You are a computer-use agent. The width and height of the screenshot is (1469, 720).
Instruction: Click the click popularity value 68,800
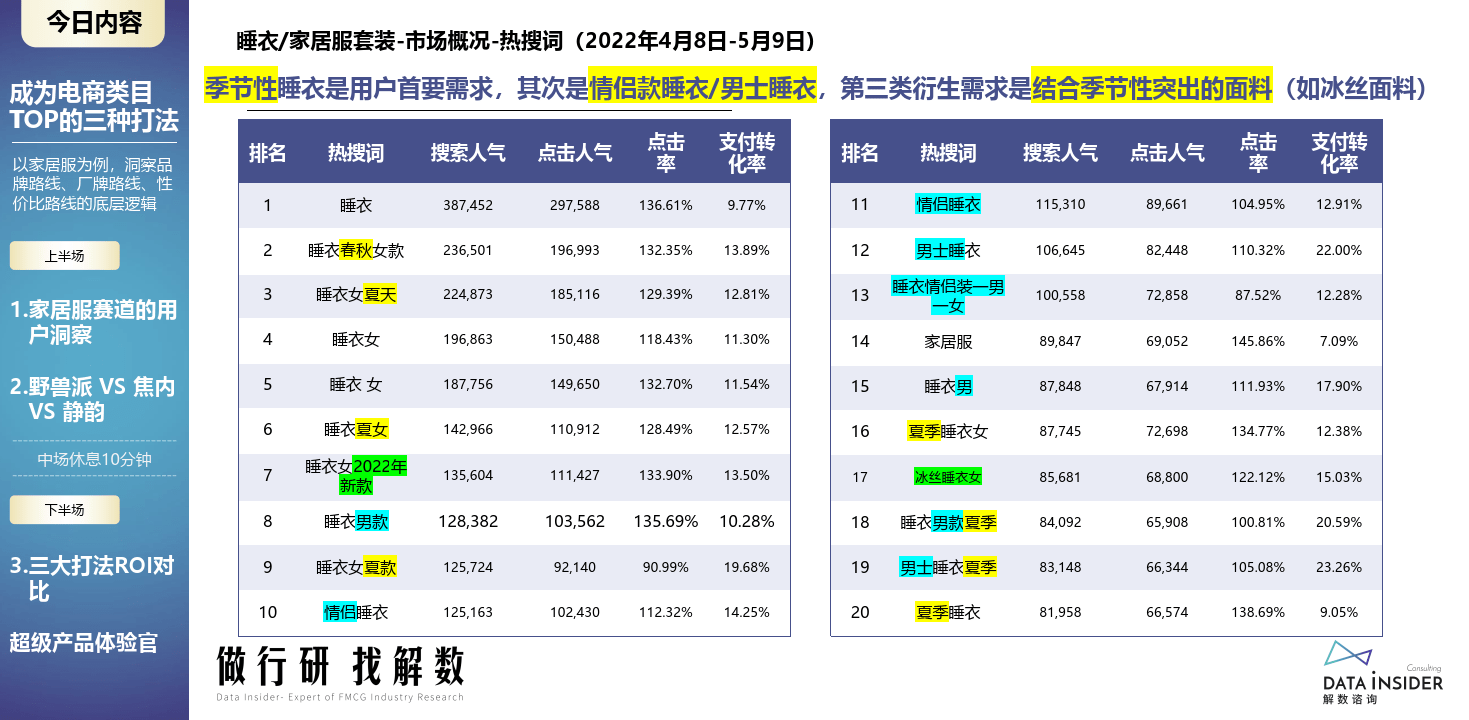click(1167, 477)
